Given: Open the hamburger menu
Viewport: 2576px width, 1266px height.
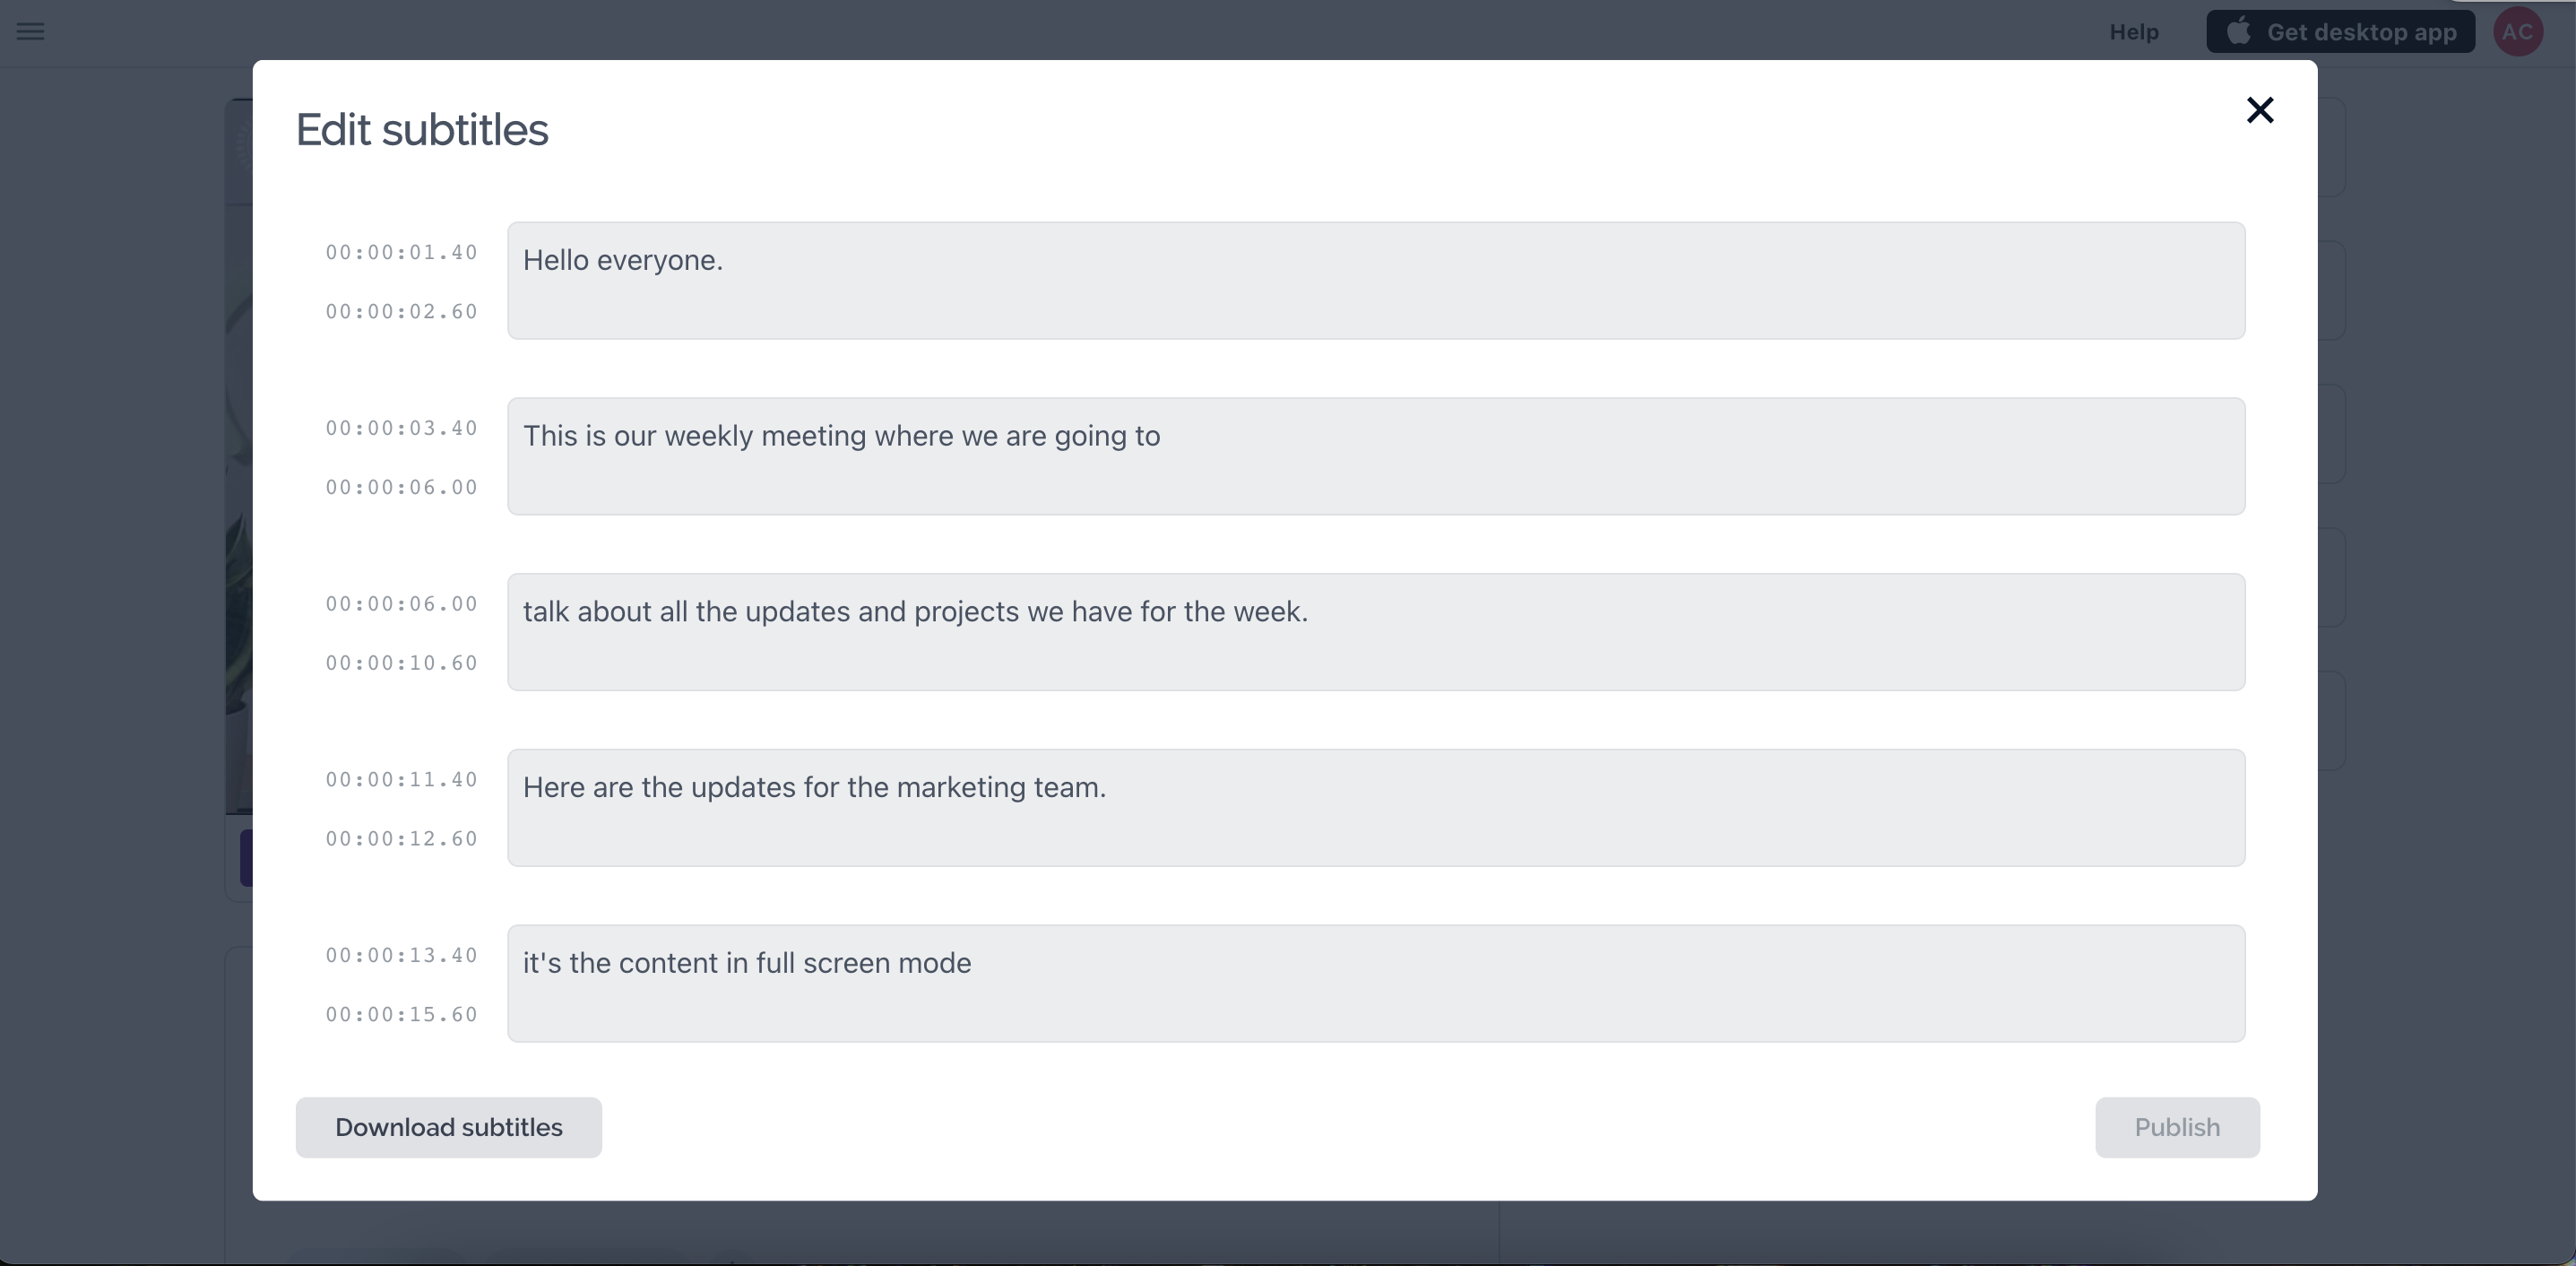Looking at the screenshot, I should [31, 31].
